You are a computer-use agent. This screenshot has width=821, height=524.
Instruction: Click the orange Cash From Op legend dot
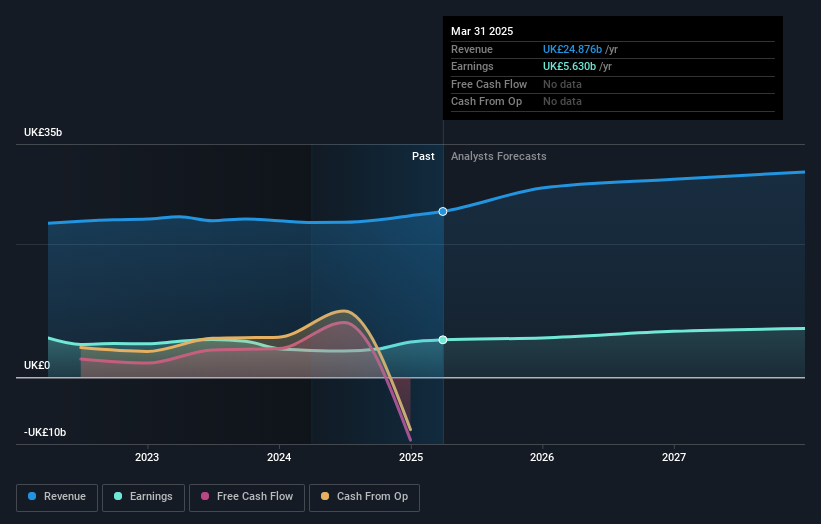(325, 496)
